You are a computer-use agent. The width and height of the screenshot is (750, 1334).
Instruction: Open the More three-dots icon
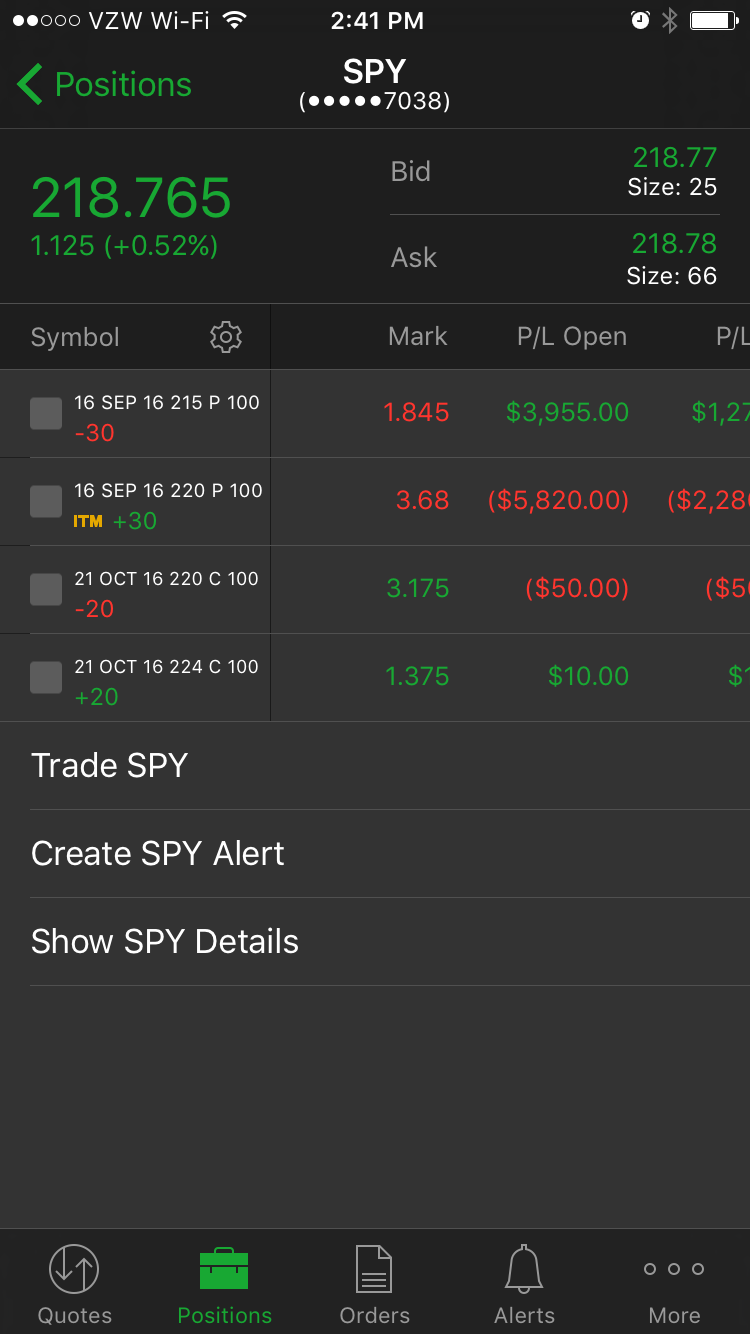coord(674,1268)
